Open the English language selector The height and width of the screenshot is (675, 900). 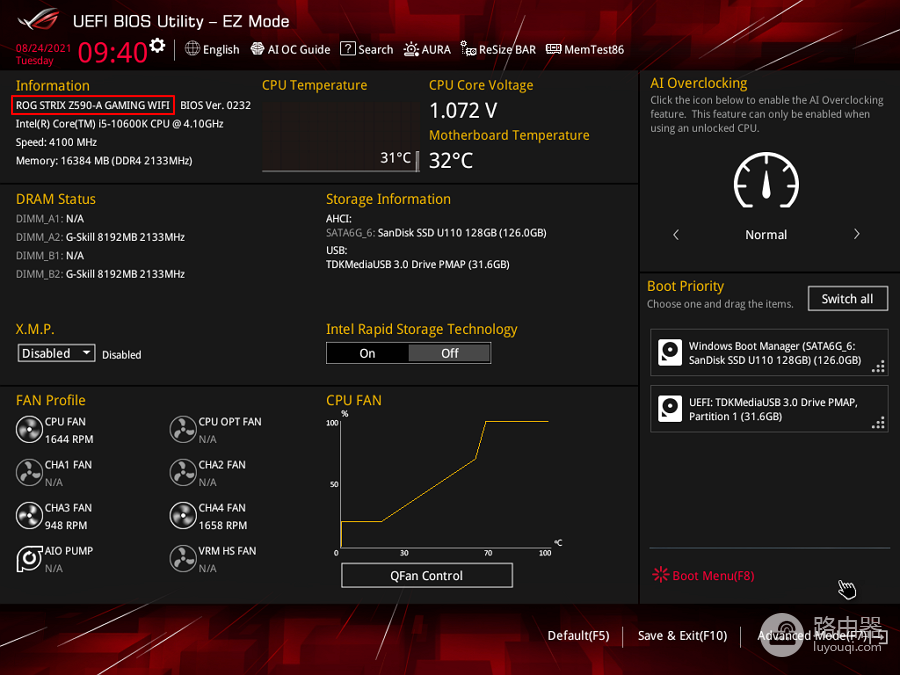(212, 49)
